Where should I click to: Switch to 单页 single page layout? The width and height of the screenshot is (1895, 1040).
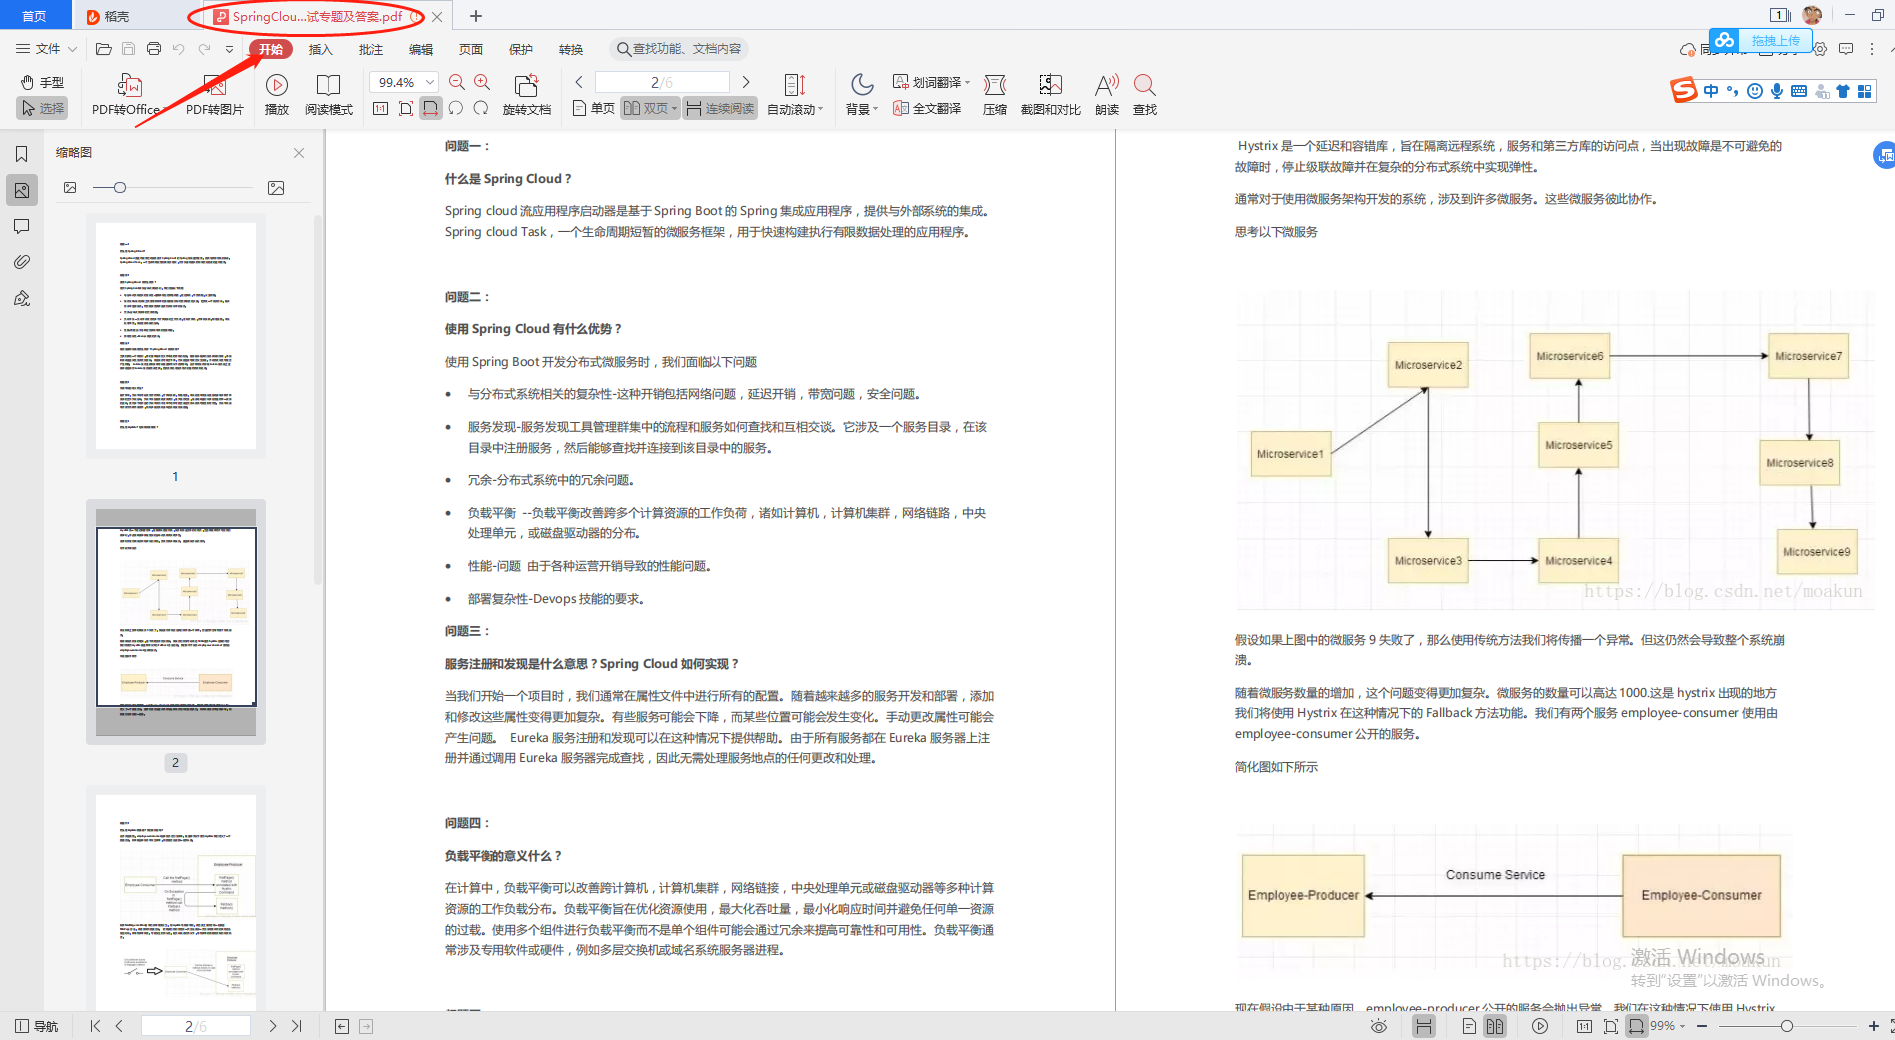point(594,108)
